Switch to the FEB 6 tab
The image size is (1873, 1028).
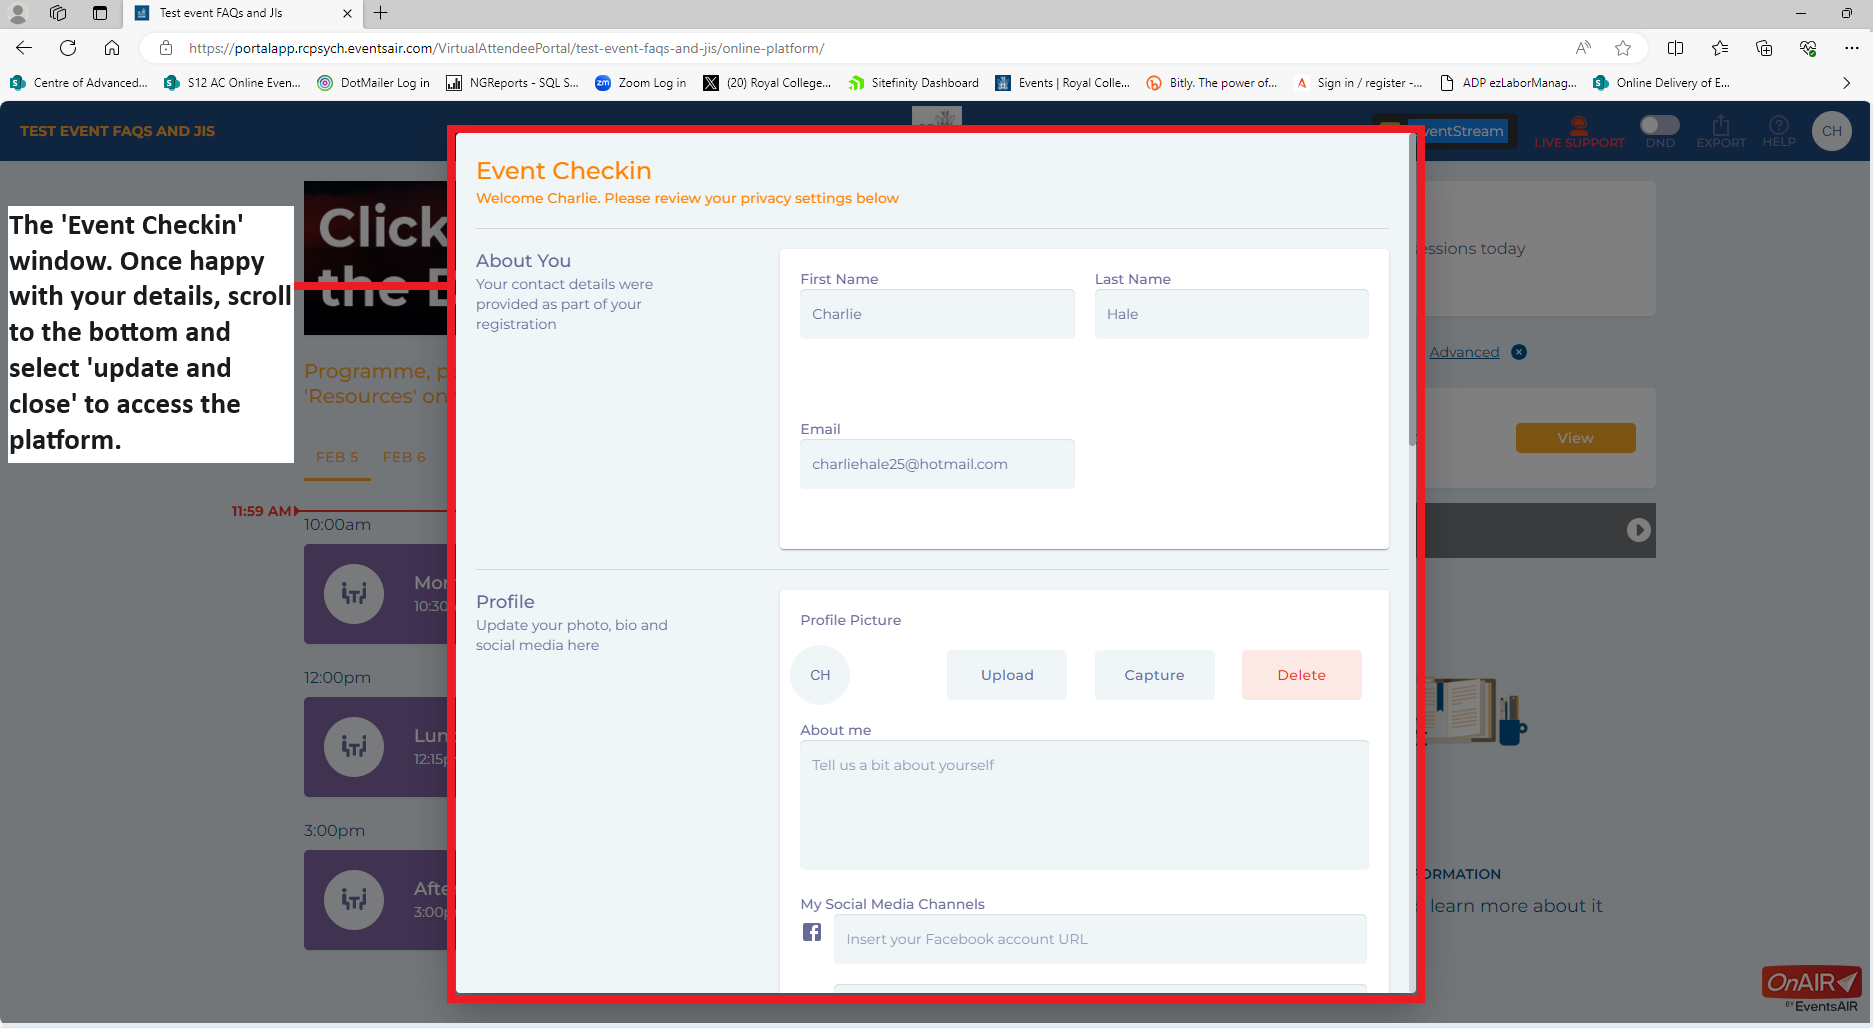tap(404, 457)
